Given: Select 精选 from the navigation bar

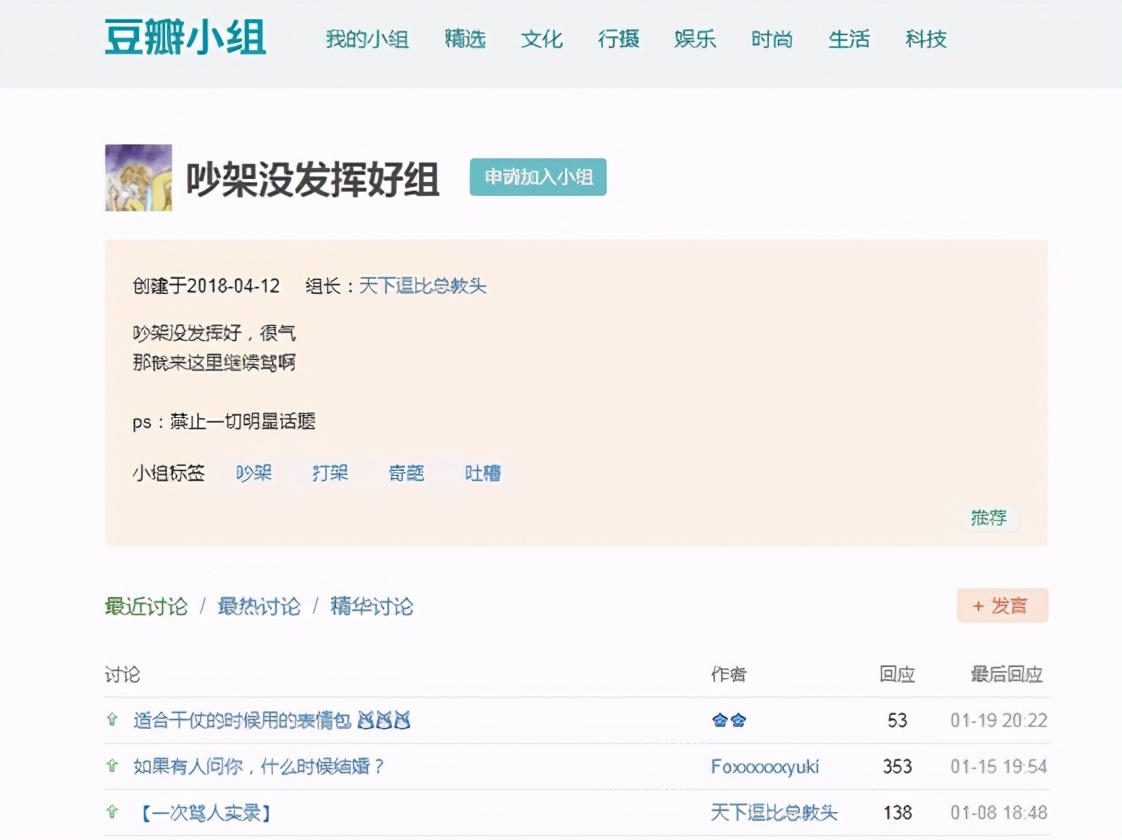Looking at the screenshot, I should click(464, 40).
